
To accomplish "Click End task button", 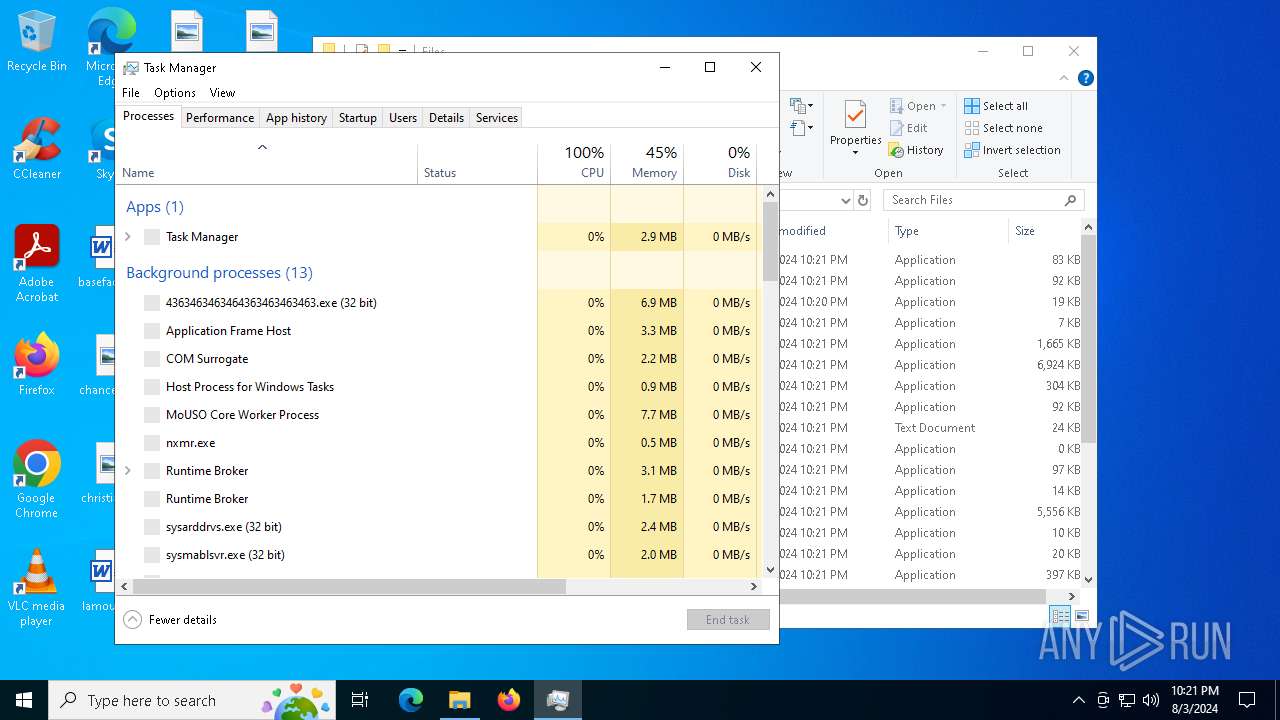I will tap(728, 620).
